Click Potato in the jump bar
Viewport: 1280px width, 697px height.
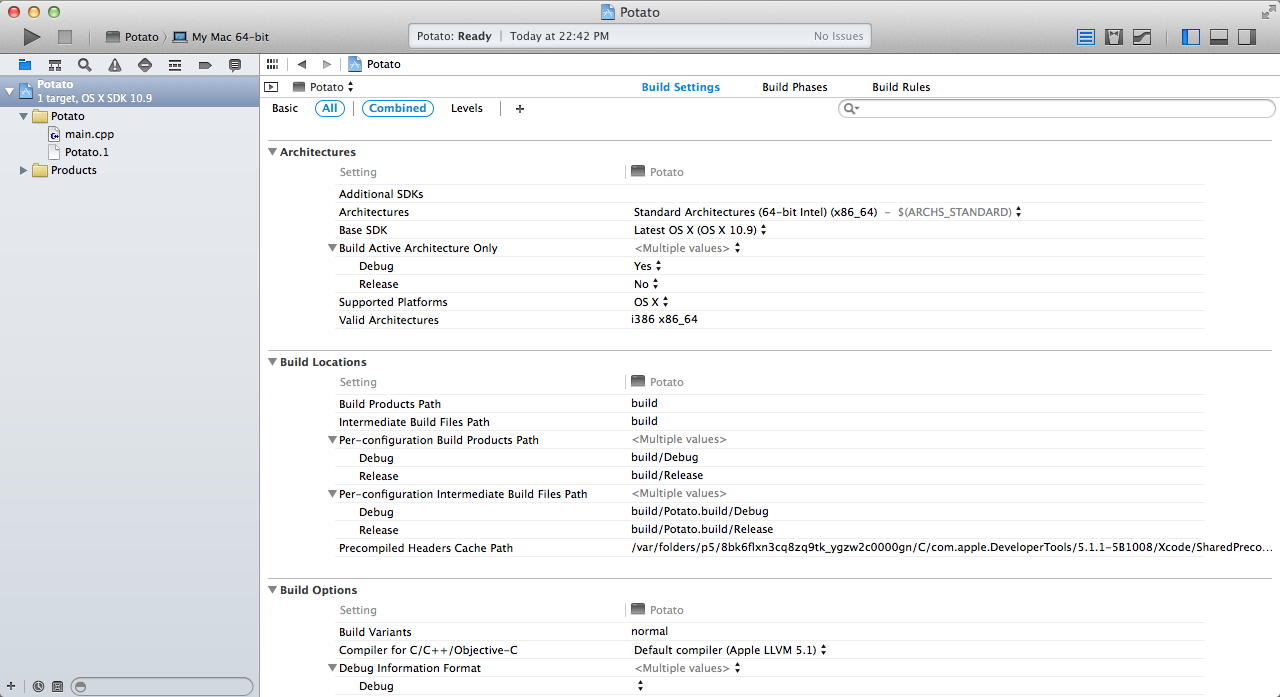[375, 64]
